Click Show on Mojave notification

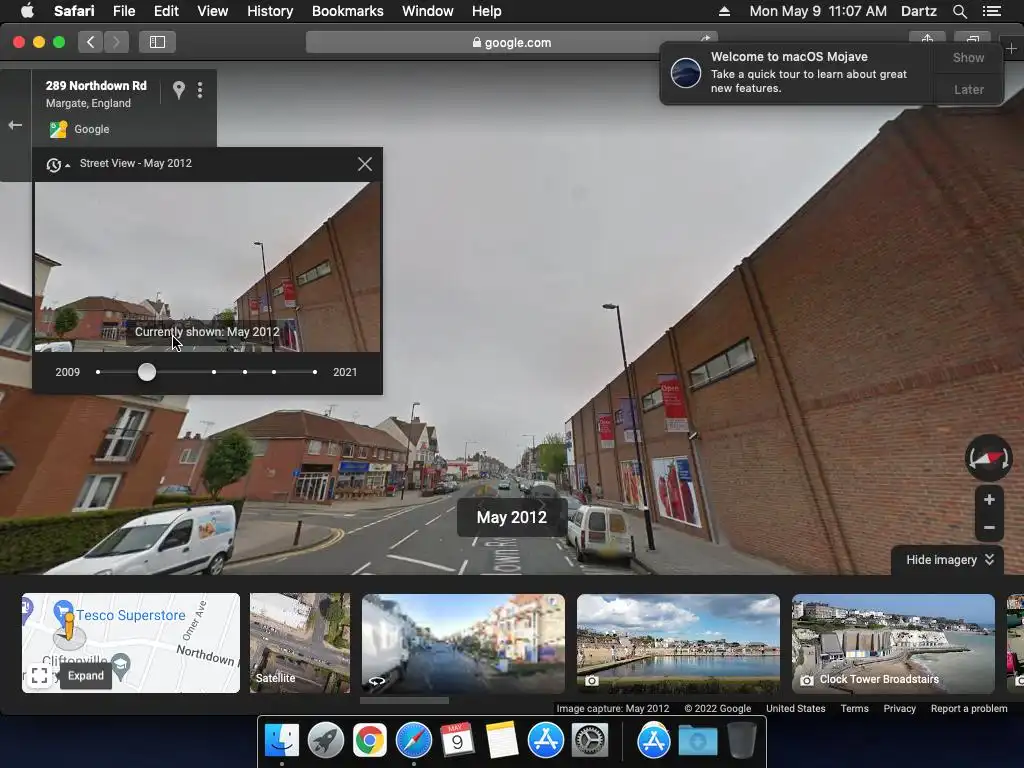[x=968, y=57]
